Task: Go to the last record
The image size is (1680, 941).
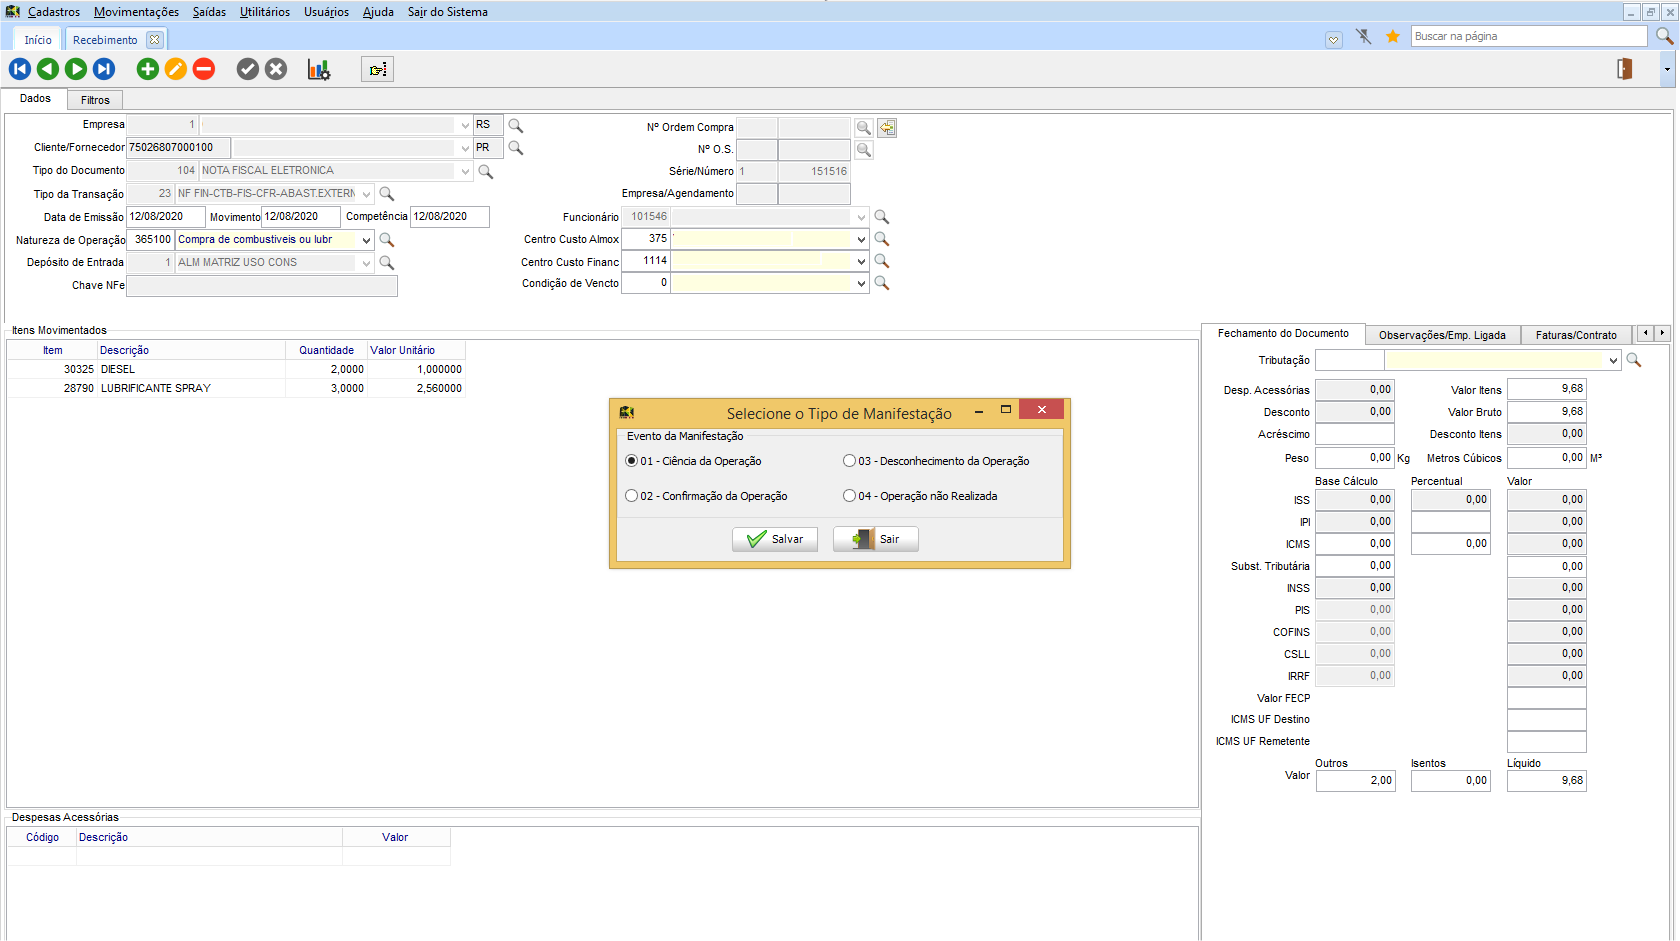Action: 104,69
